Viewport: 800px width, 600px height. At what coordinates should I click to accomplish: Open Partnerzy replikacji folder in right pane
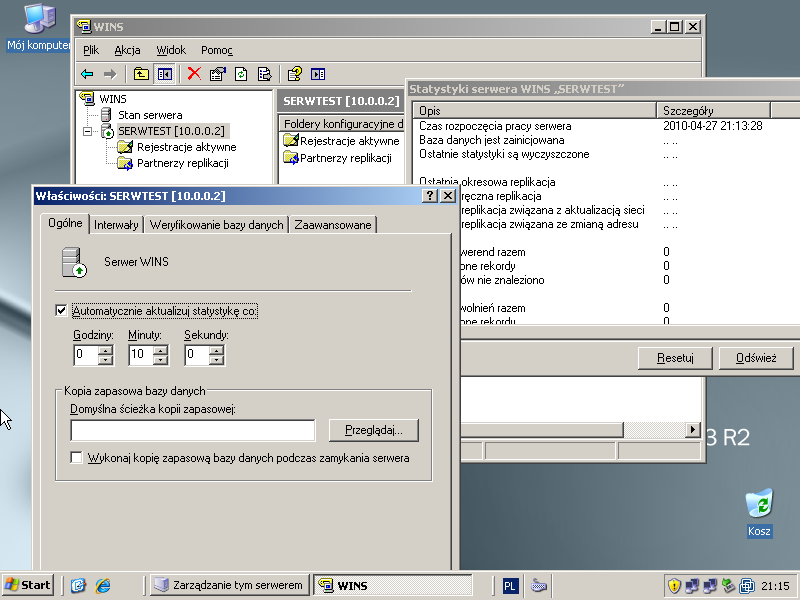click(x=345, y=158)
